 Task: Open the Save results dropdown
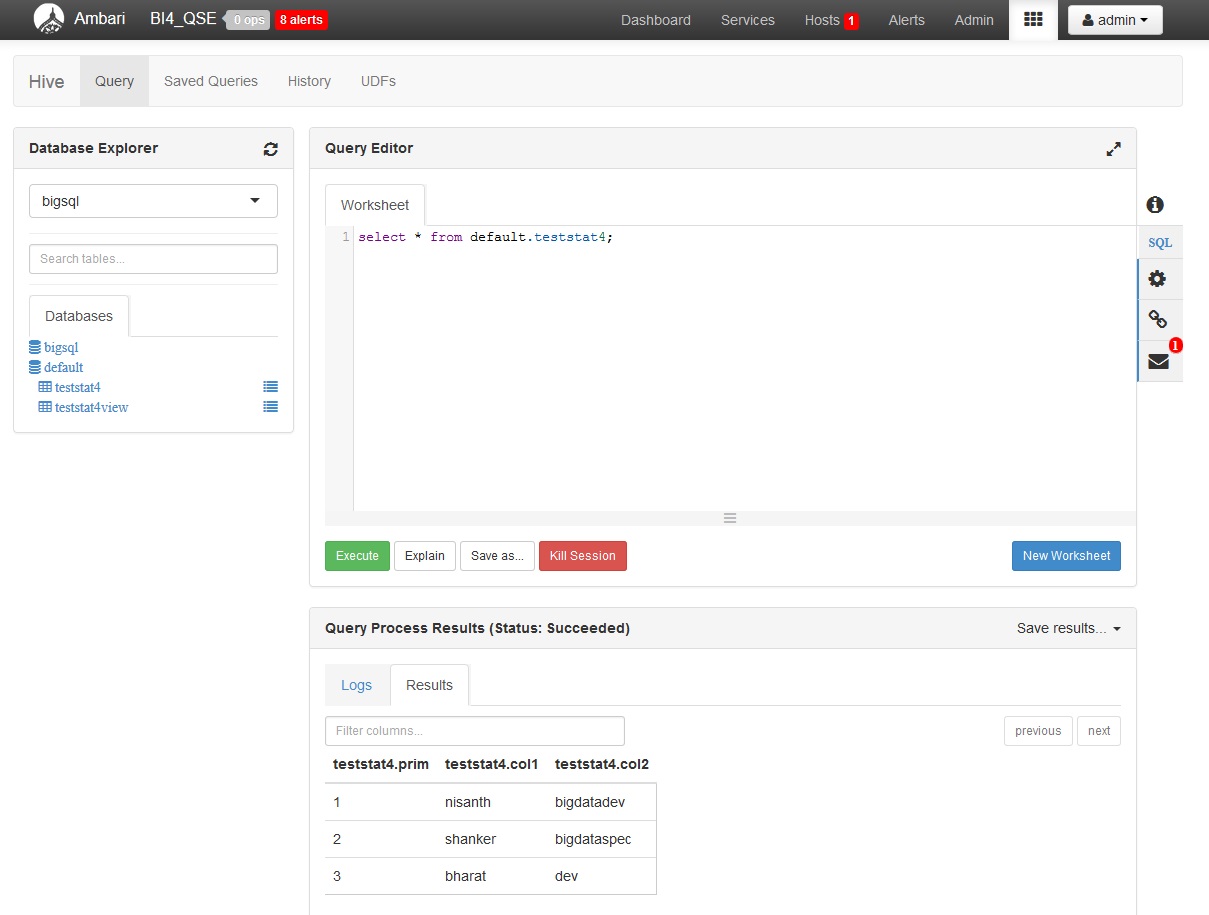point(1069,628)
